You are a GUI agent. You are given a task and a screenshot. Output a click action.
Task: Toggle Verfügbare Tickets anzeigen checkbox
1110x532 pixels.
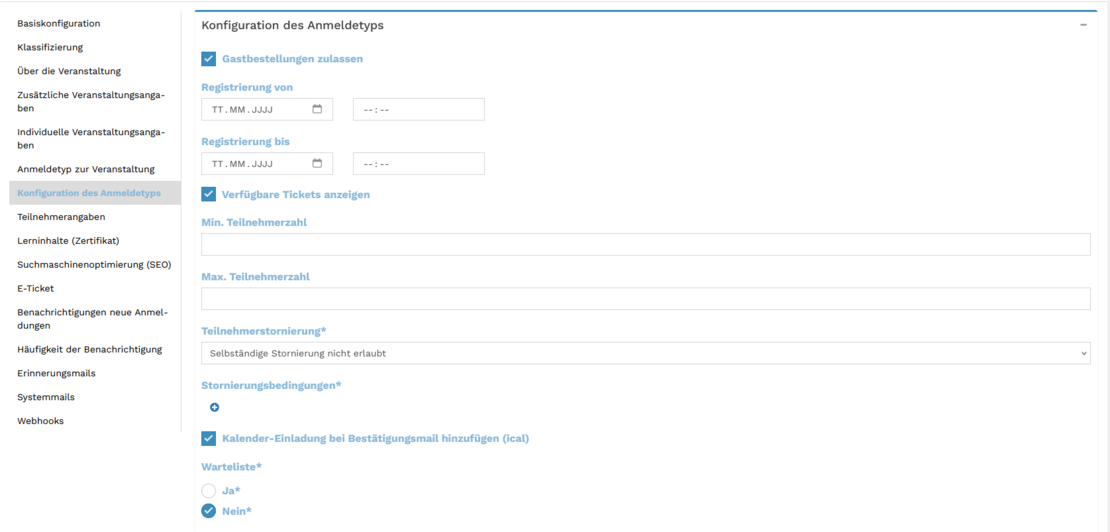209,194
